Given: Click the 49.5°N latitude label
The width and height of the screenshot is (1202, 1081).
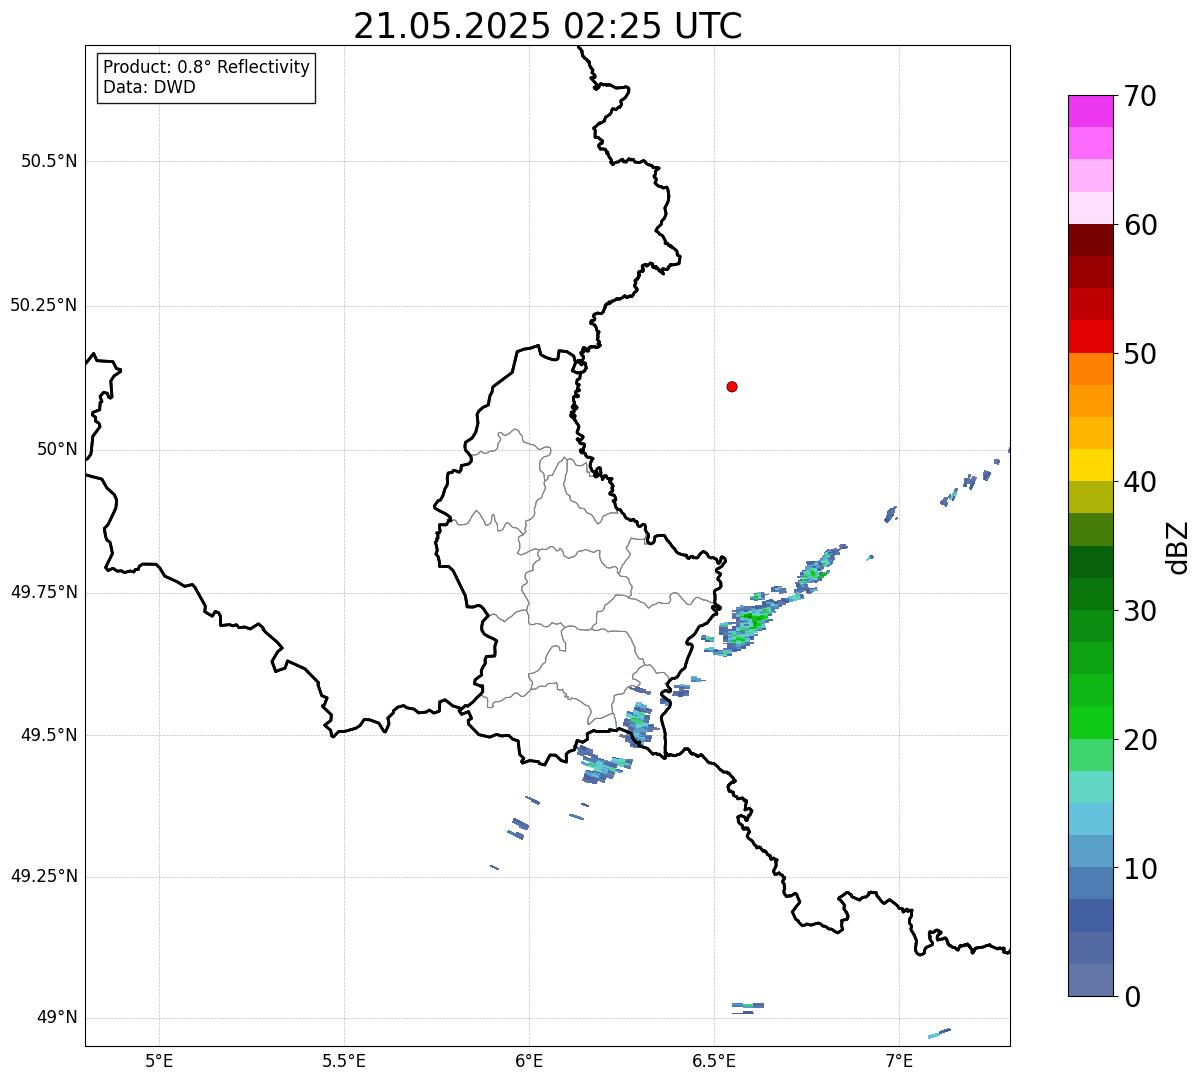Looking at the screenshot, I should click(49, 735).
